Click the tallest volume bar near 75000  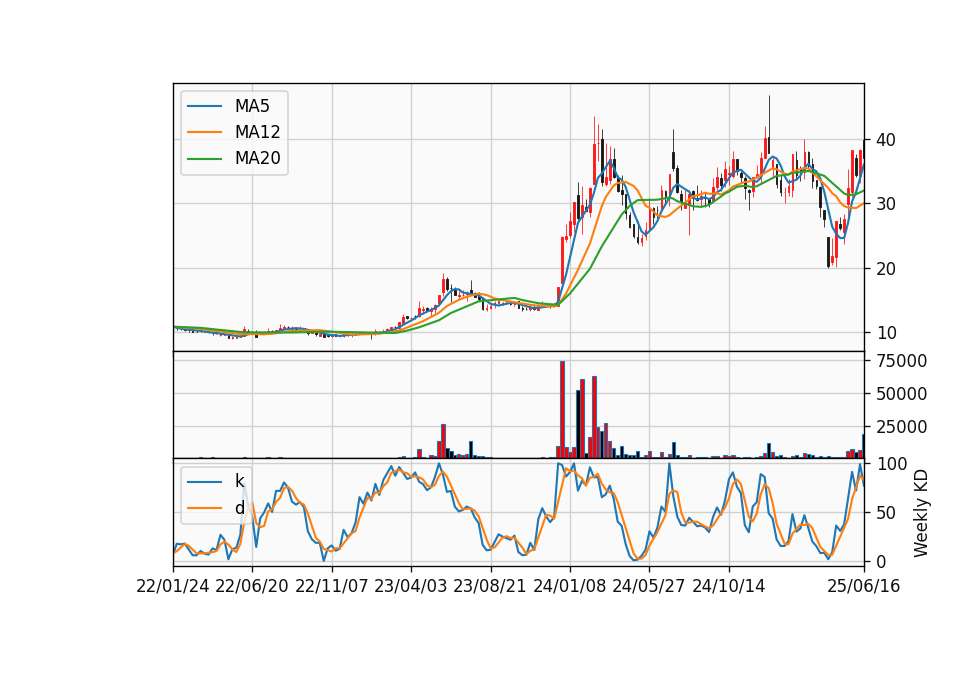(562, 409)
